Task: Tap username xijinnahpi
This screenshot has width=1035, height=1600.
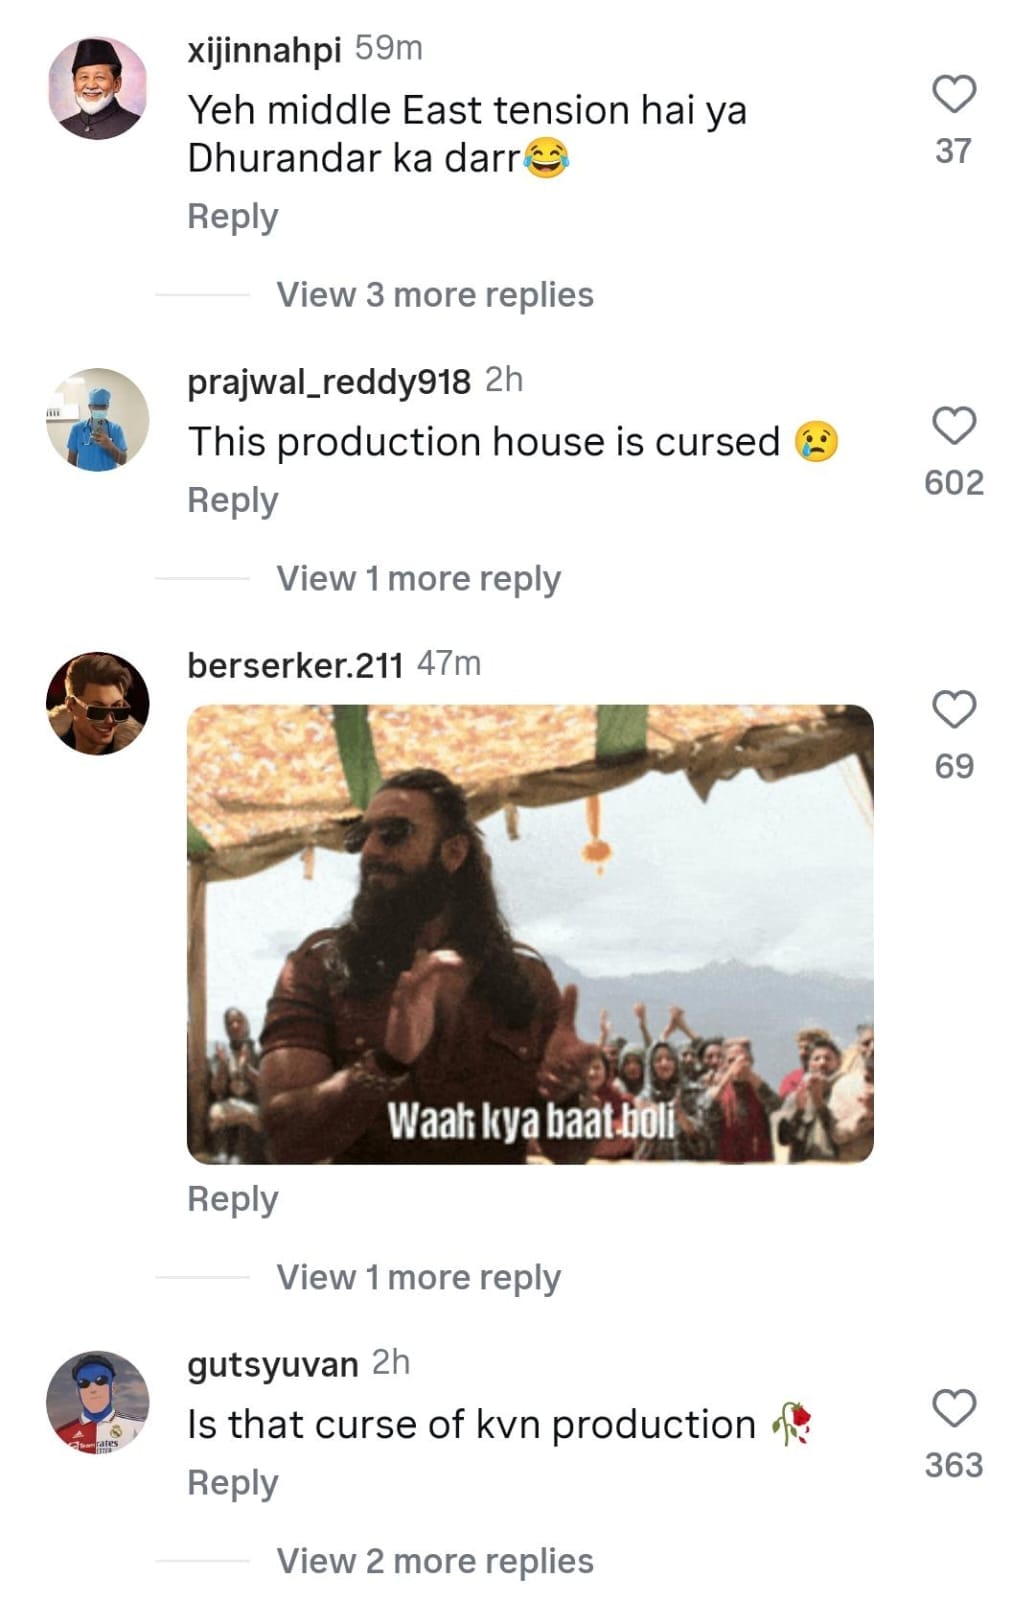Action: pyautogui.click(x=264, y=49)
